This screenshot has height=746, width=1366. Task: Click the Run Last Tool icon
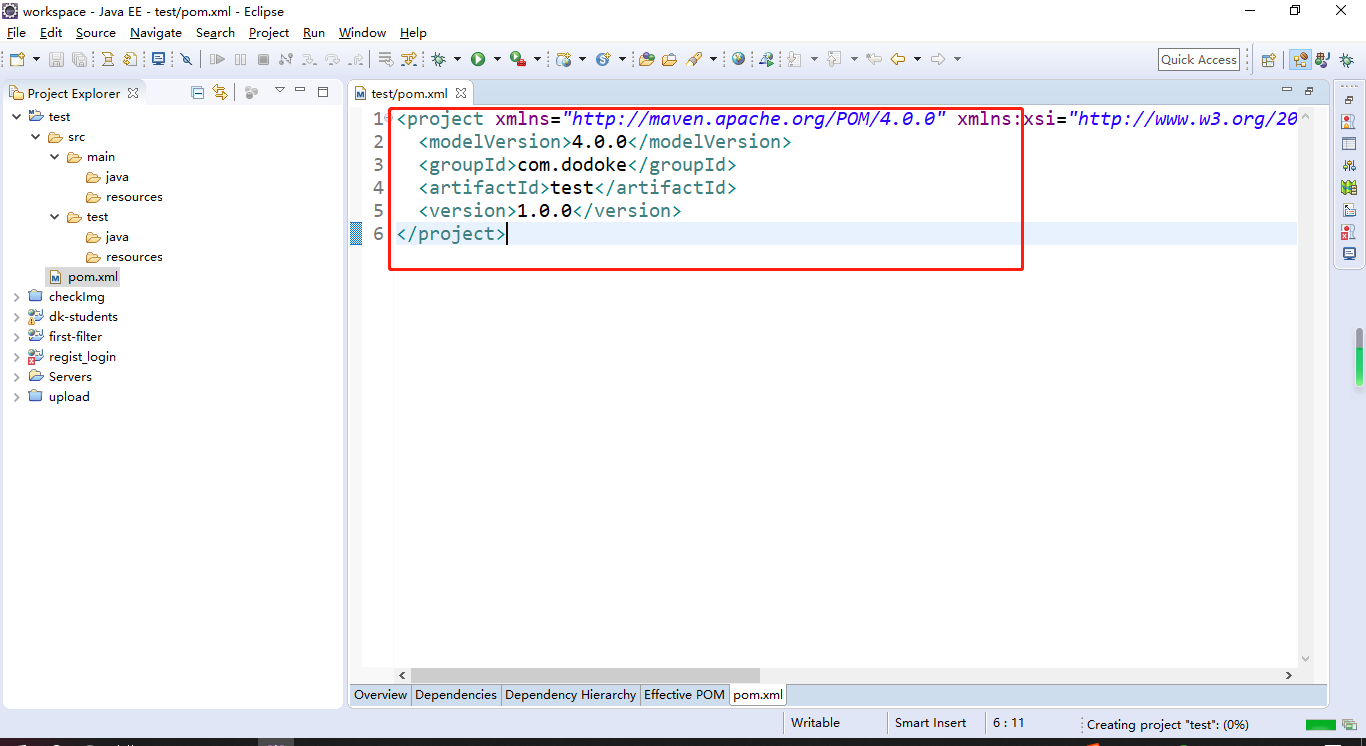coord(518,59)
